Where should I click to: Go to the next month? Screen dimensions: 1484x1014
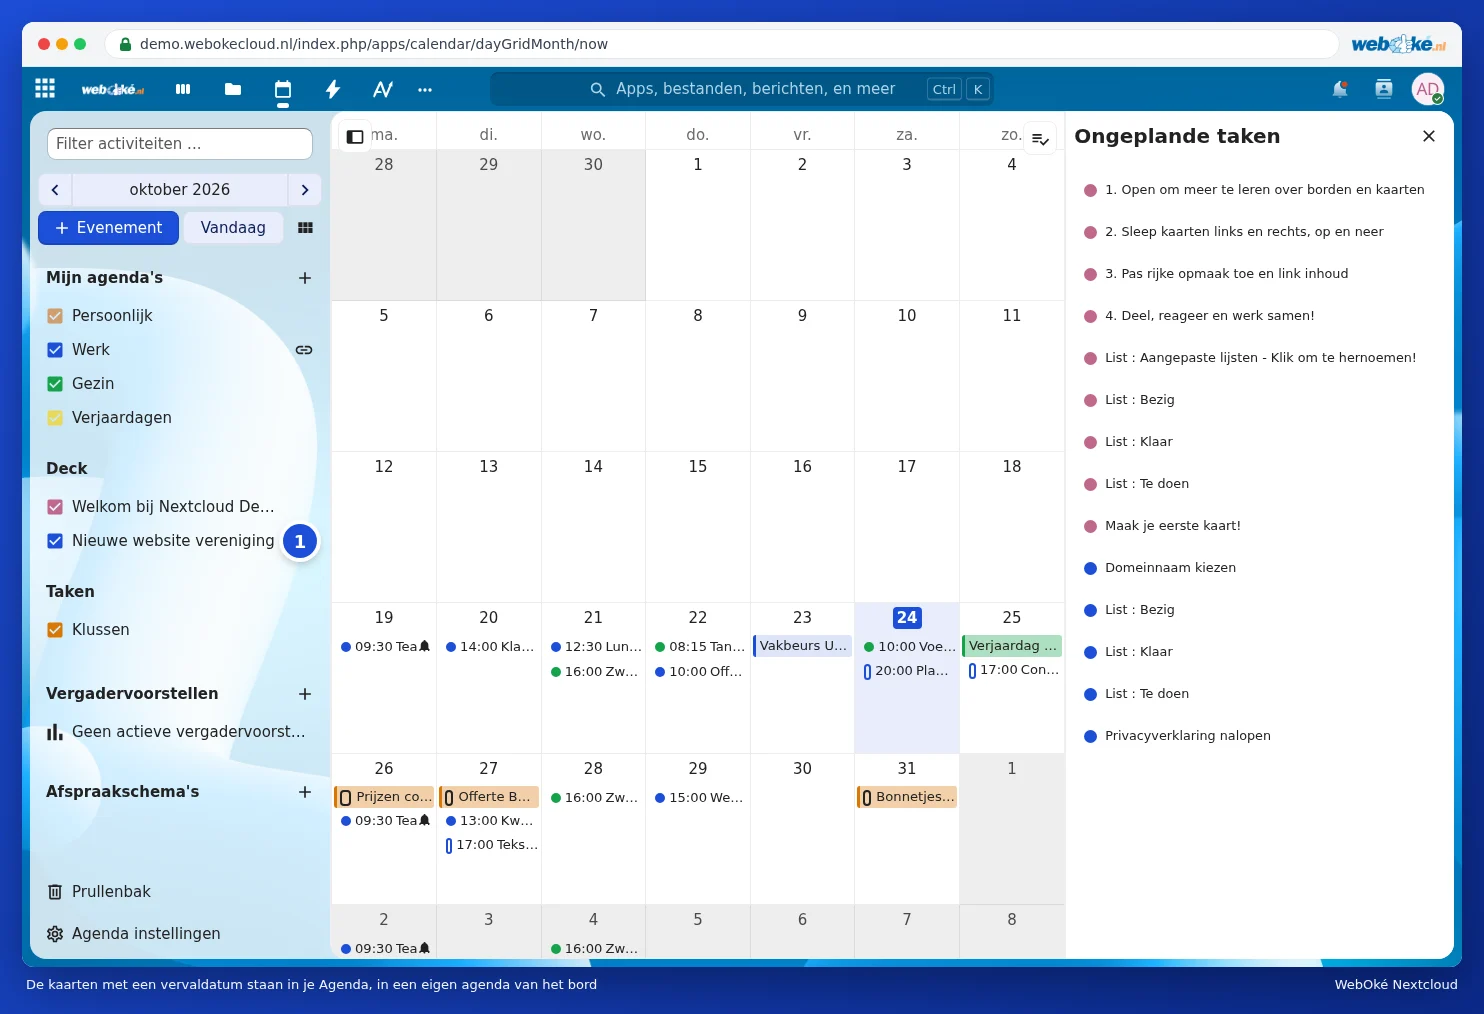pos(305,190)
